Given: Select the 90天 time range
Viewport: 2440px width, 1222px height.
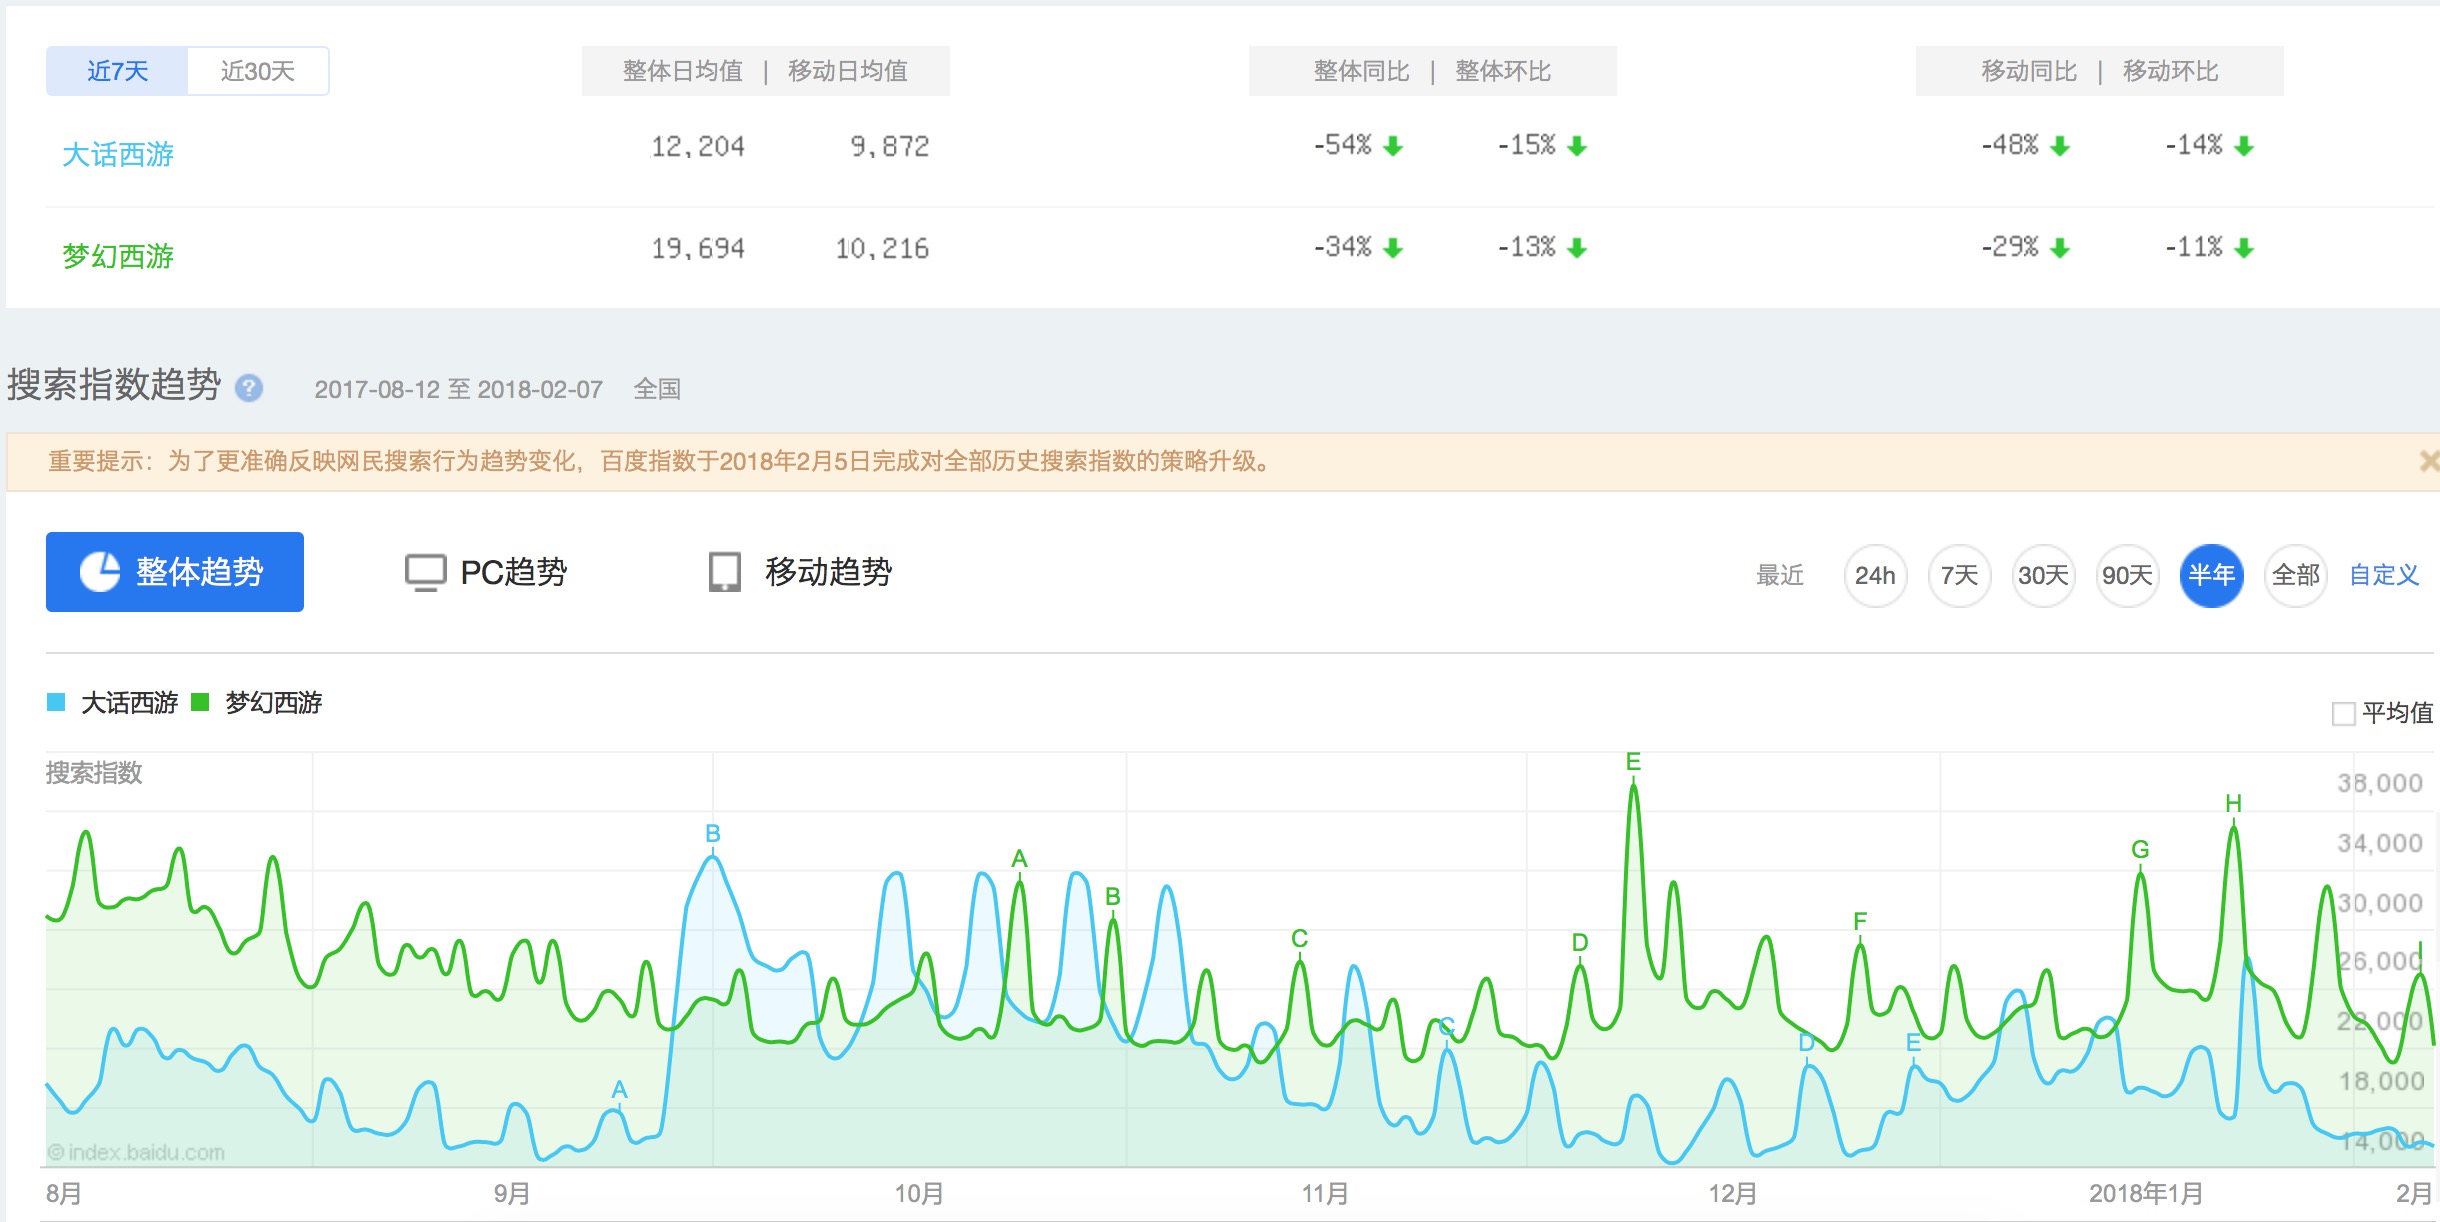Looking at the screenshot, I should click(x=2127, y=575).
